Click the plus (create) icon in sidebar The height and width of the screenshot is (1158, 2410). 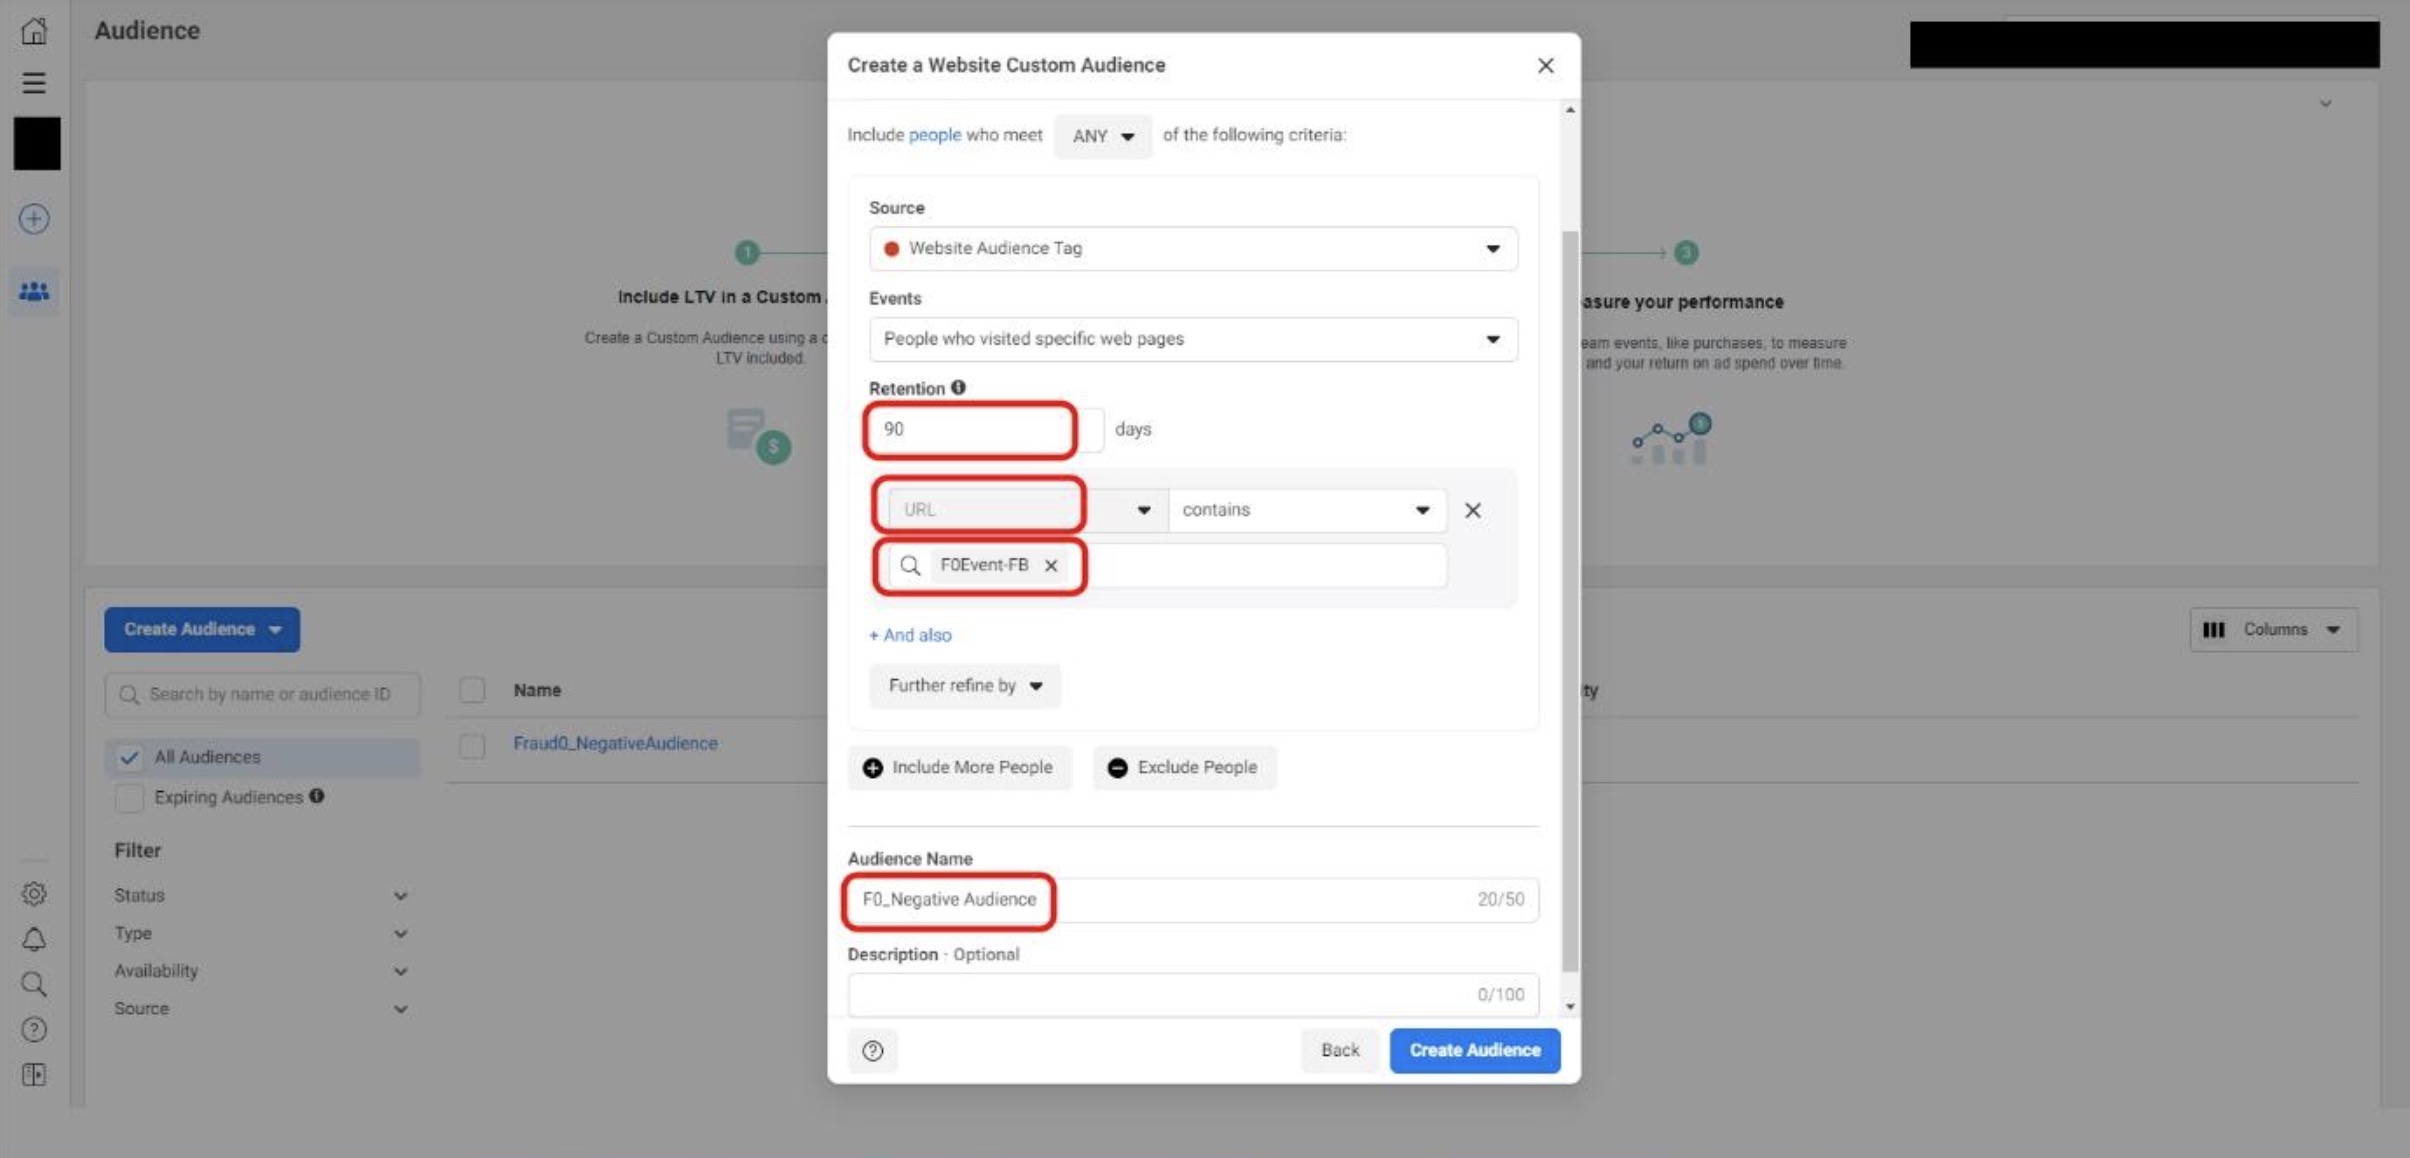tap(34, 217)
